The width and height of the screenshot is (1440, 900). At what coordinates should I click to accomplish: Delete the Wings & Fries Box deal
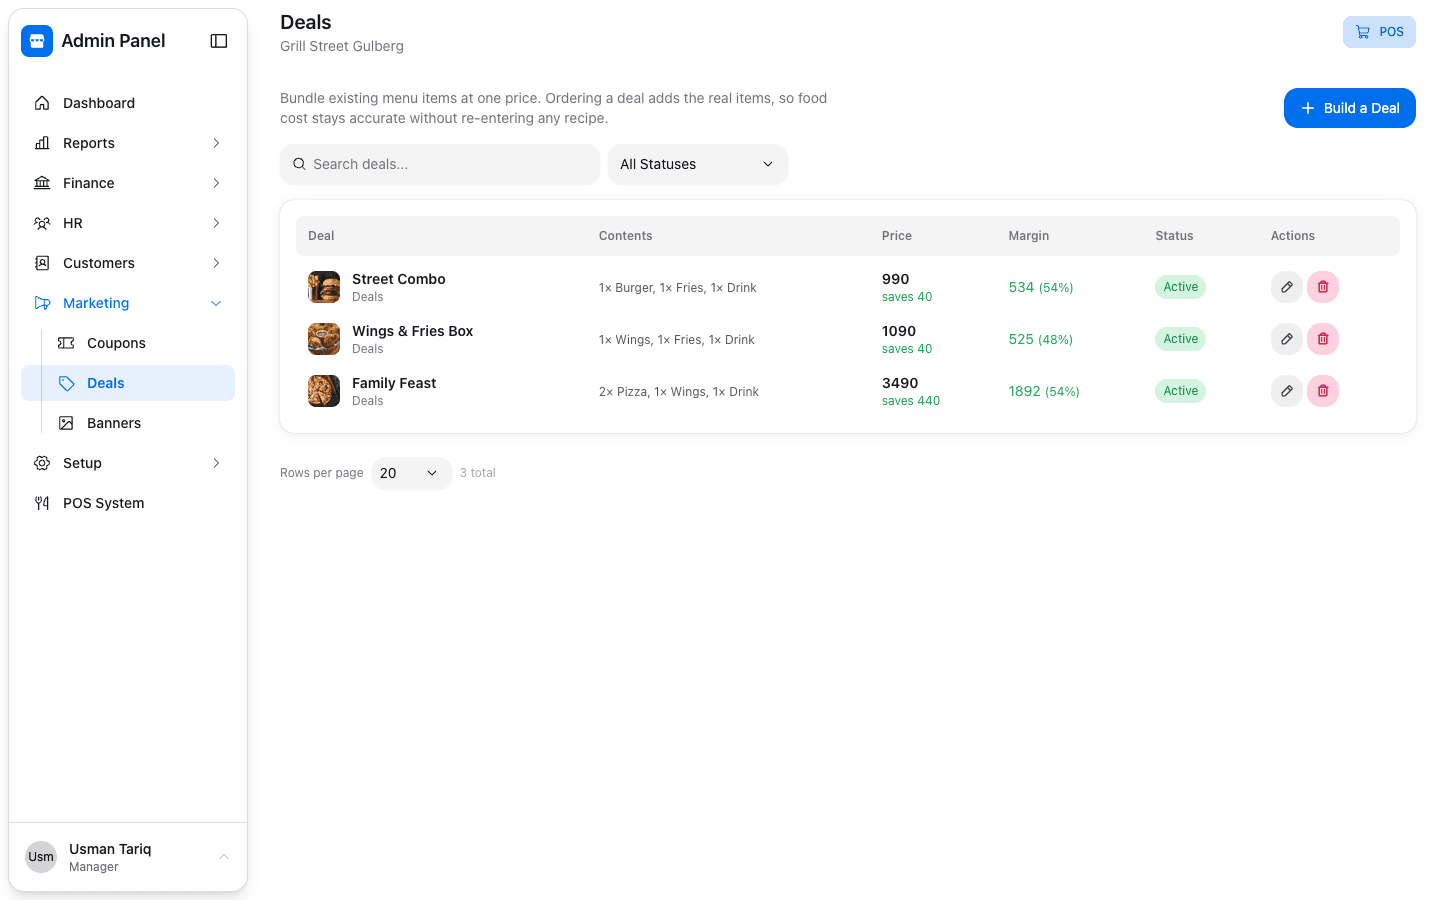tap(1323, 339)
